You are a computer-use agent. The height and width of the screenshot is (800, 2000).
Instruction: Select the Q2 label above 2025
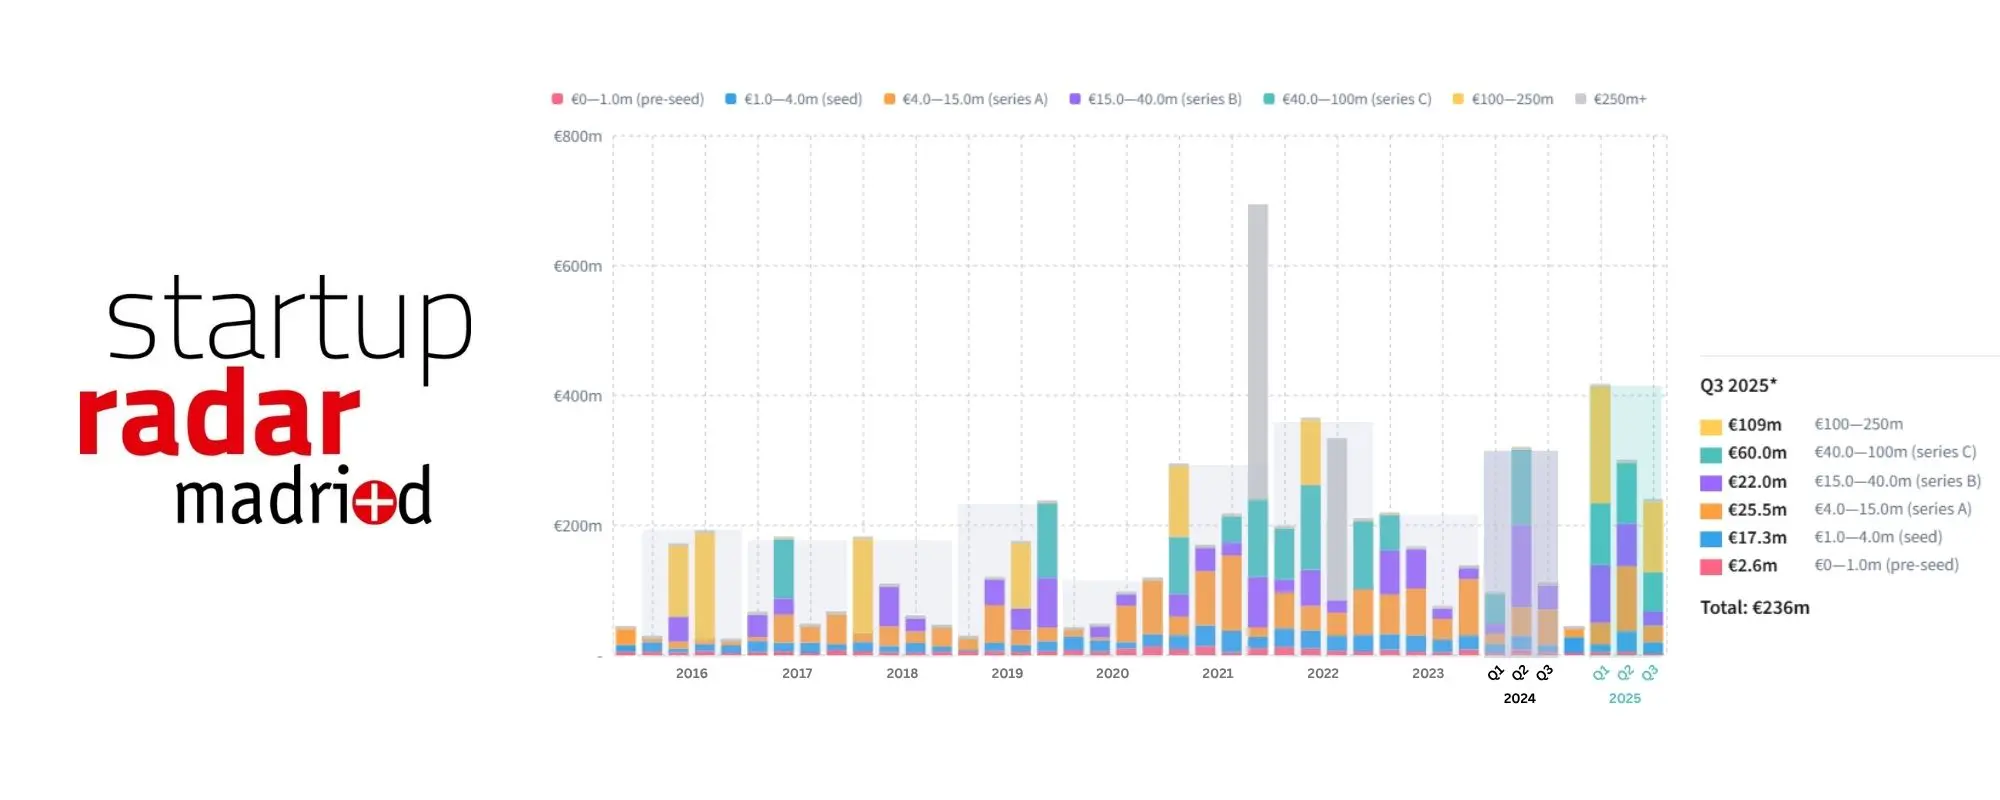coord(1626,673)
